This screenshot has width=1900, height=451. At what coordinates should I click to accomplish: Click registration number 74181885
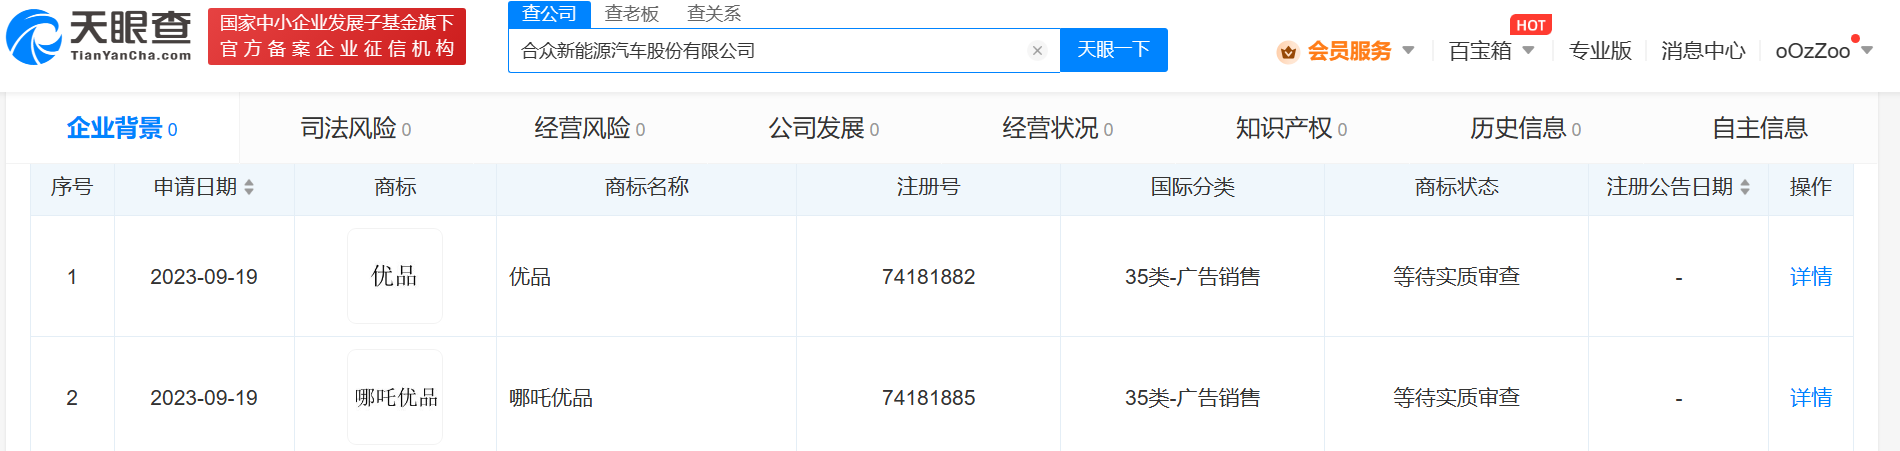(x=928, y=397)
